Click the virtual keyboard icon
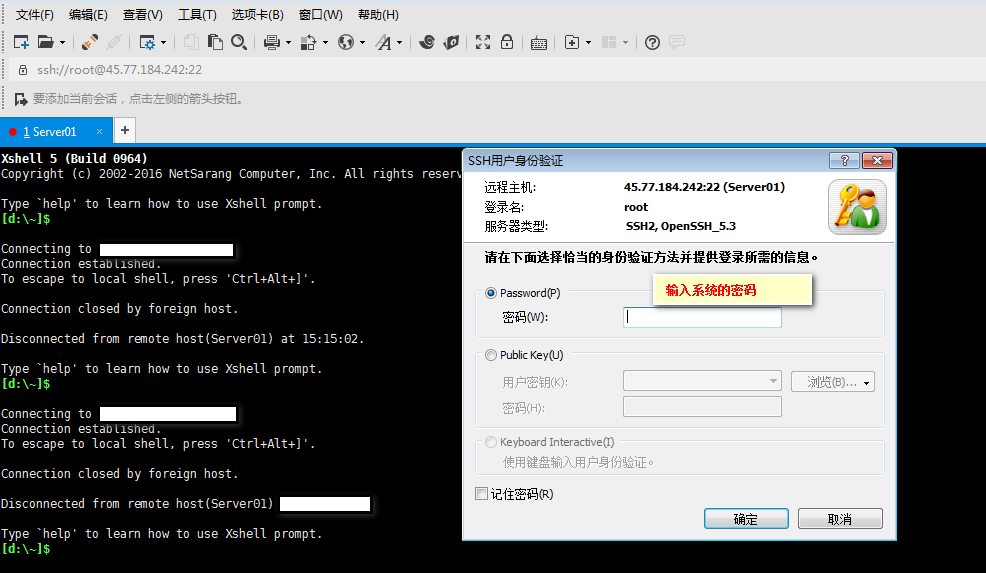Screen dimensions: 986x573 click(539, 43)
